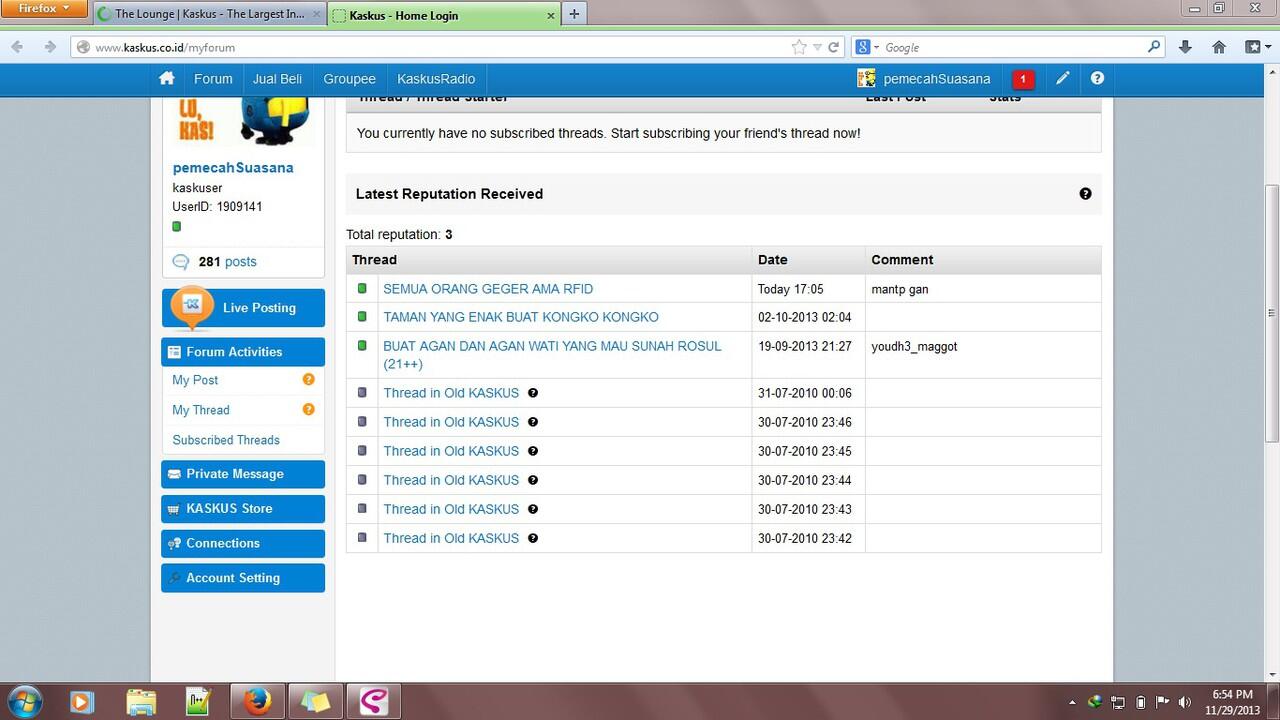
Task: Open the 281 posts link
Action: (x=227, y=262)
